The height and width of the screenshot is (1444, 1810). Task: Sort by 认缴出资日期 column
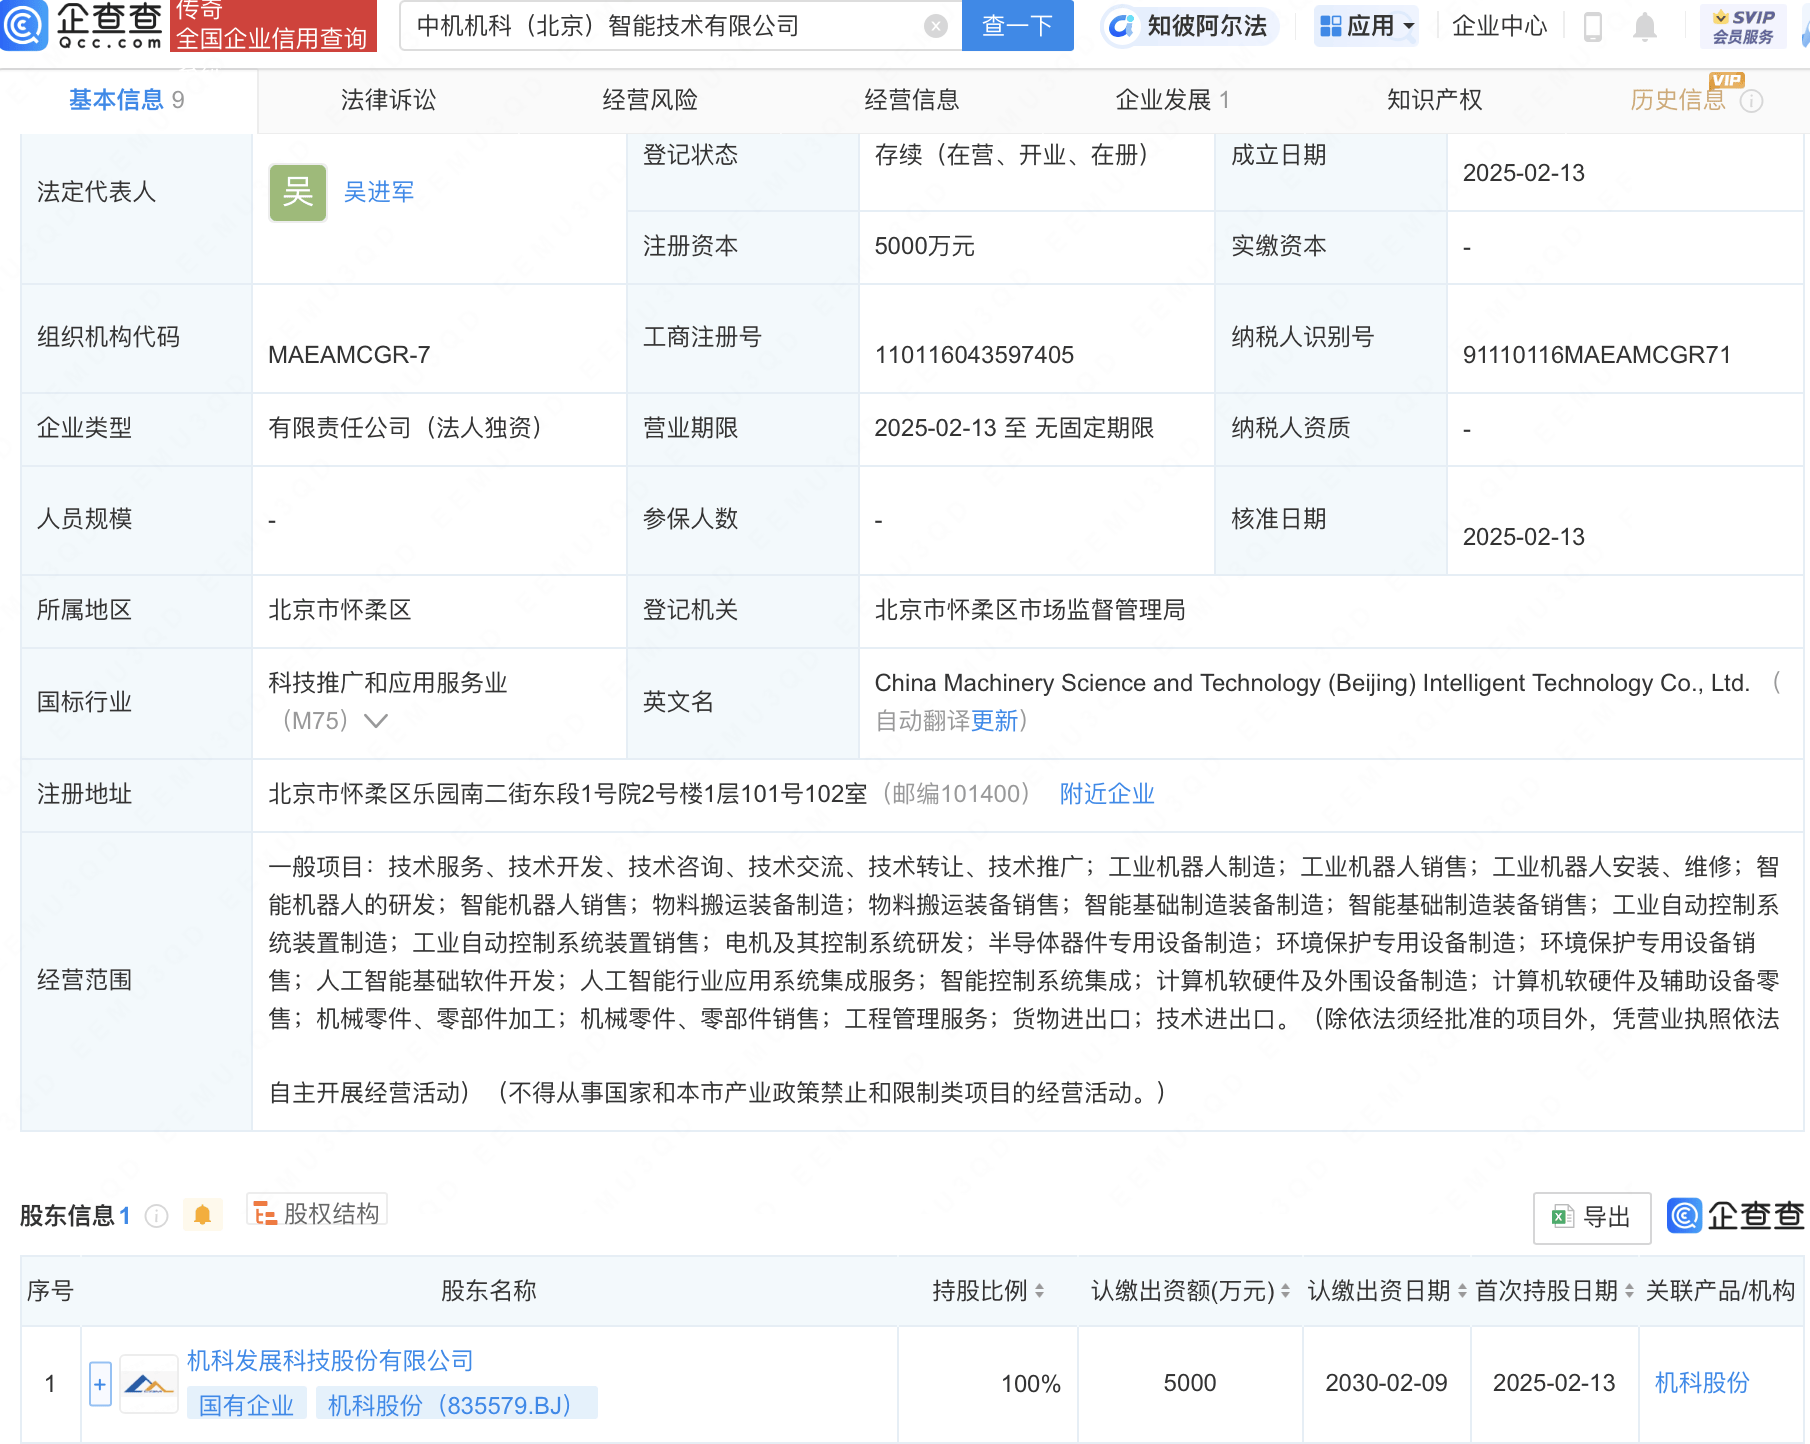click(1462, 1291)
